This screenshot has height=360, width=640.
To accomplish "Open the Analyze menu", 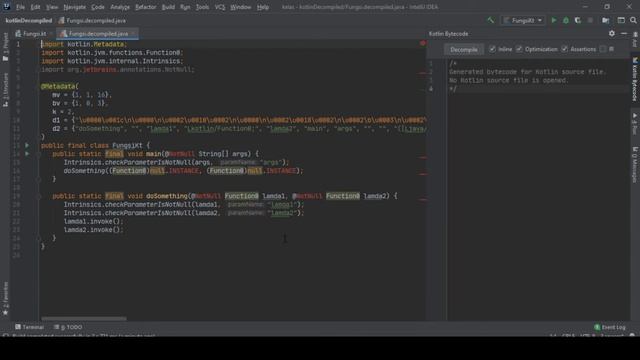I will click(x=120, y=7).
